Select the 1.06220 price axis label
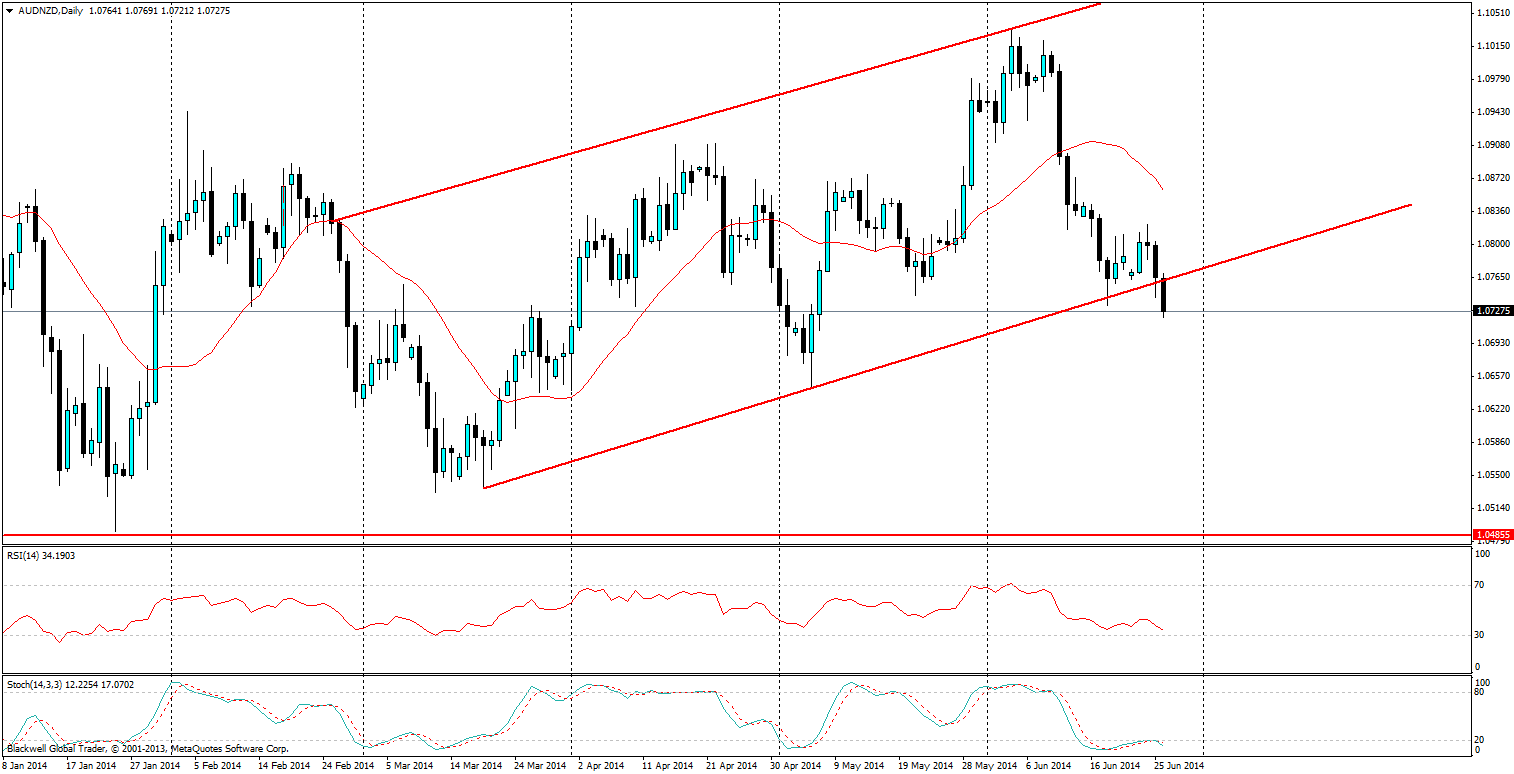Viewport: 1514px width, 774px height. [x=1493, y=409]
